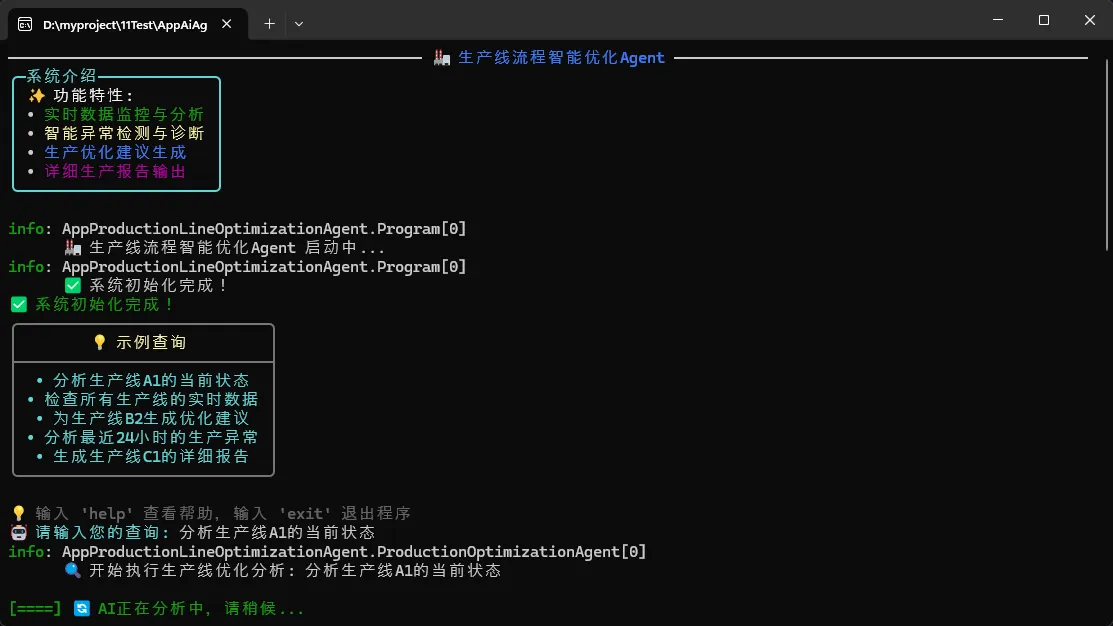1113x626 pixels.
Task: Click the refresh icon beside AI正在分析中
Action: [82, 608]
